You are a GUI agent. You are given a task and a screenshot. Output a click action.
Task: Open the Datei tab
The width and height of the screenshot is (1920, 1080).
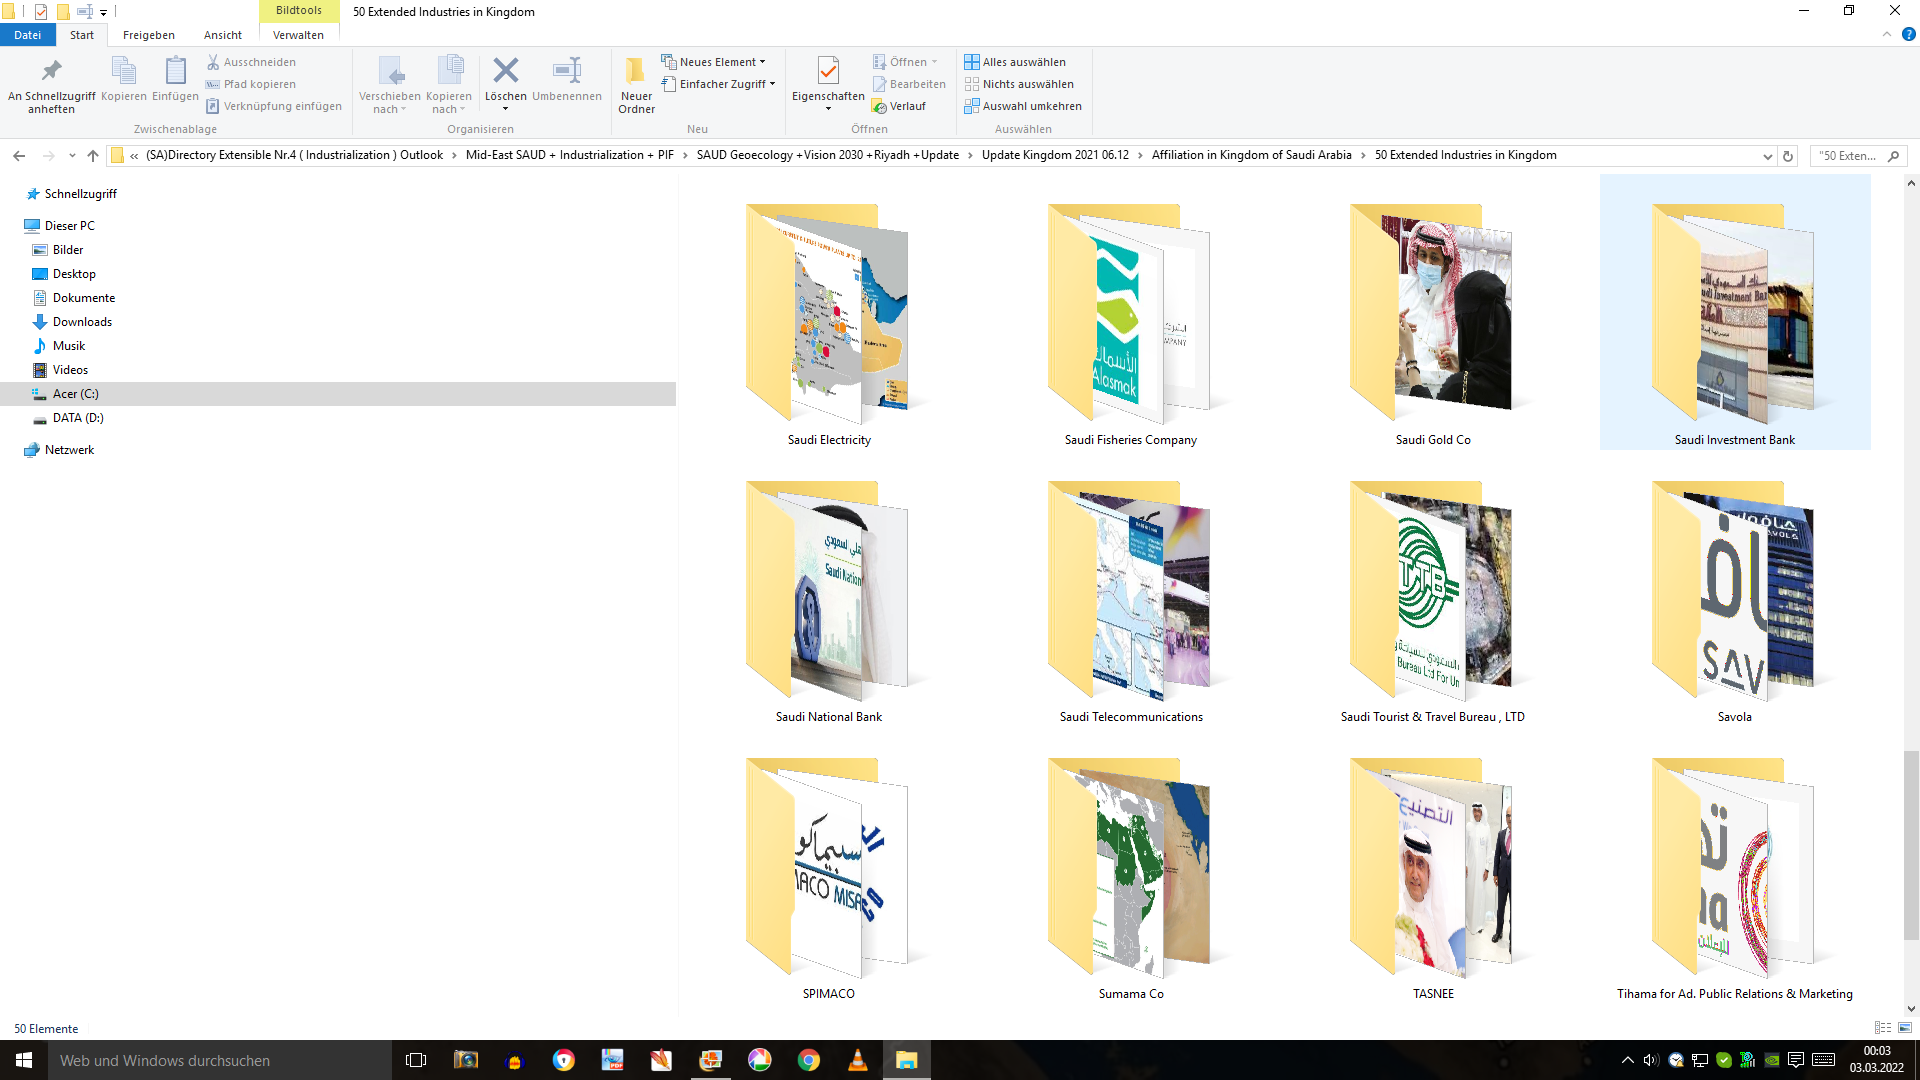[x=27, y=35]
